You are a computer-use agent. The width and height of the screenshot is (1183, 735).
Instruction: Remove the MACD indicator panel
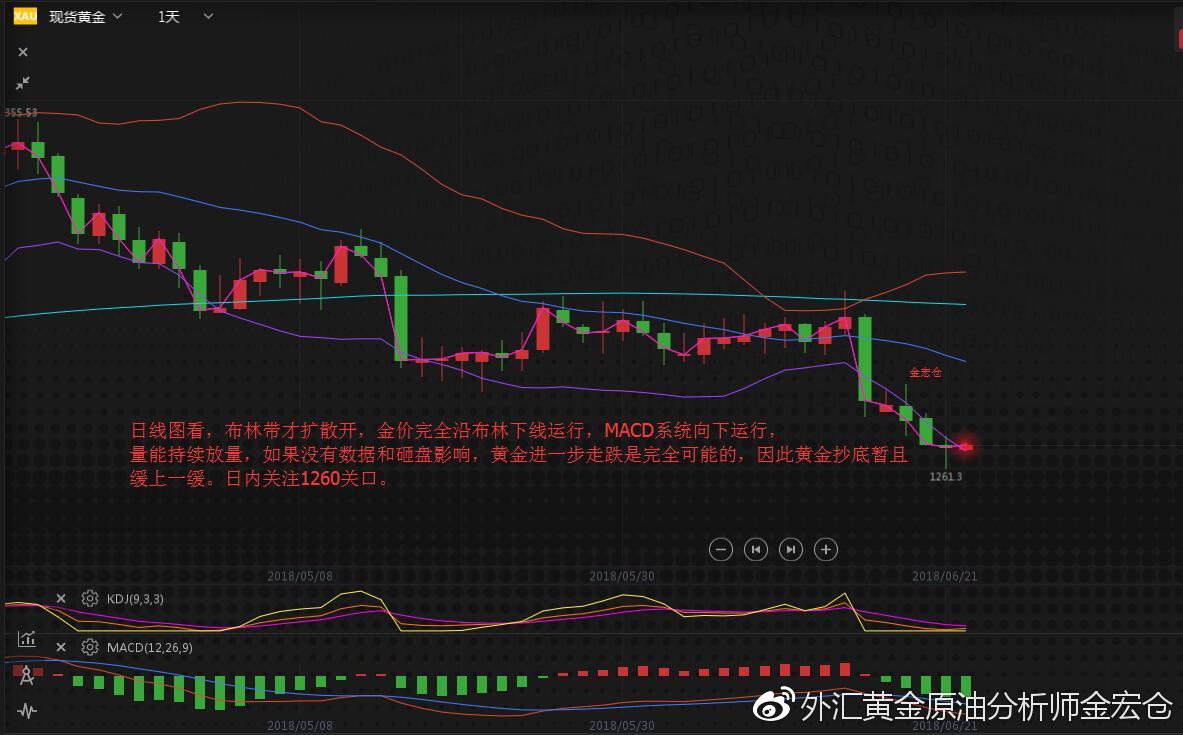(x=61, y=647)
